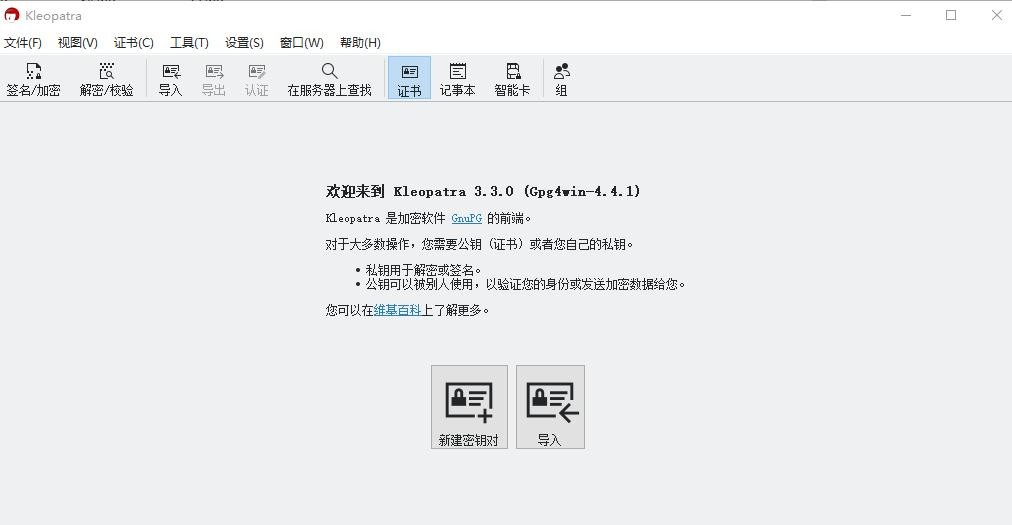Open the 工具(T) menu
The width and height of the screenshot is (1012, 525).
pyautogui.click(x=189, y=43)
